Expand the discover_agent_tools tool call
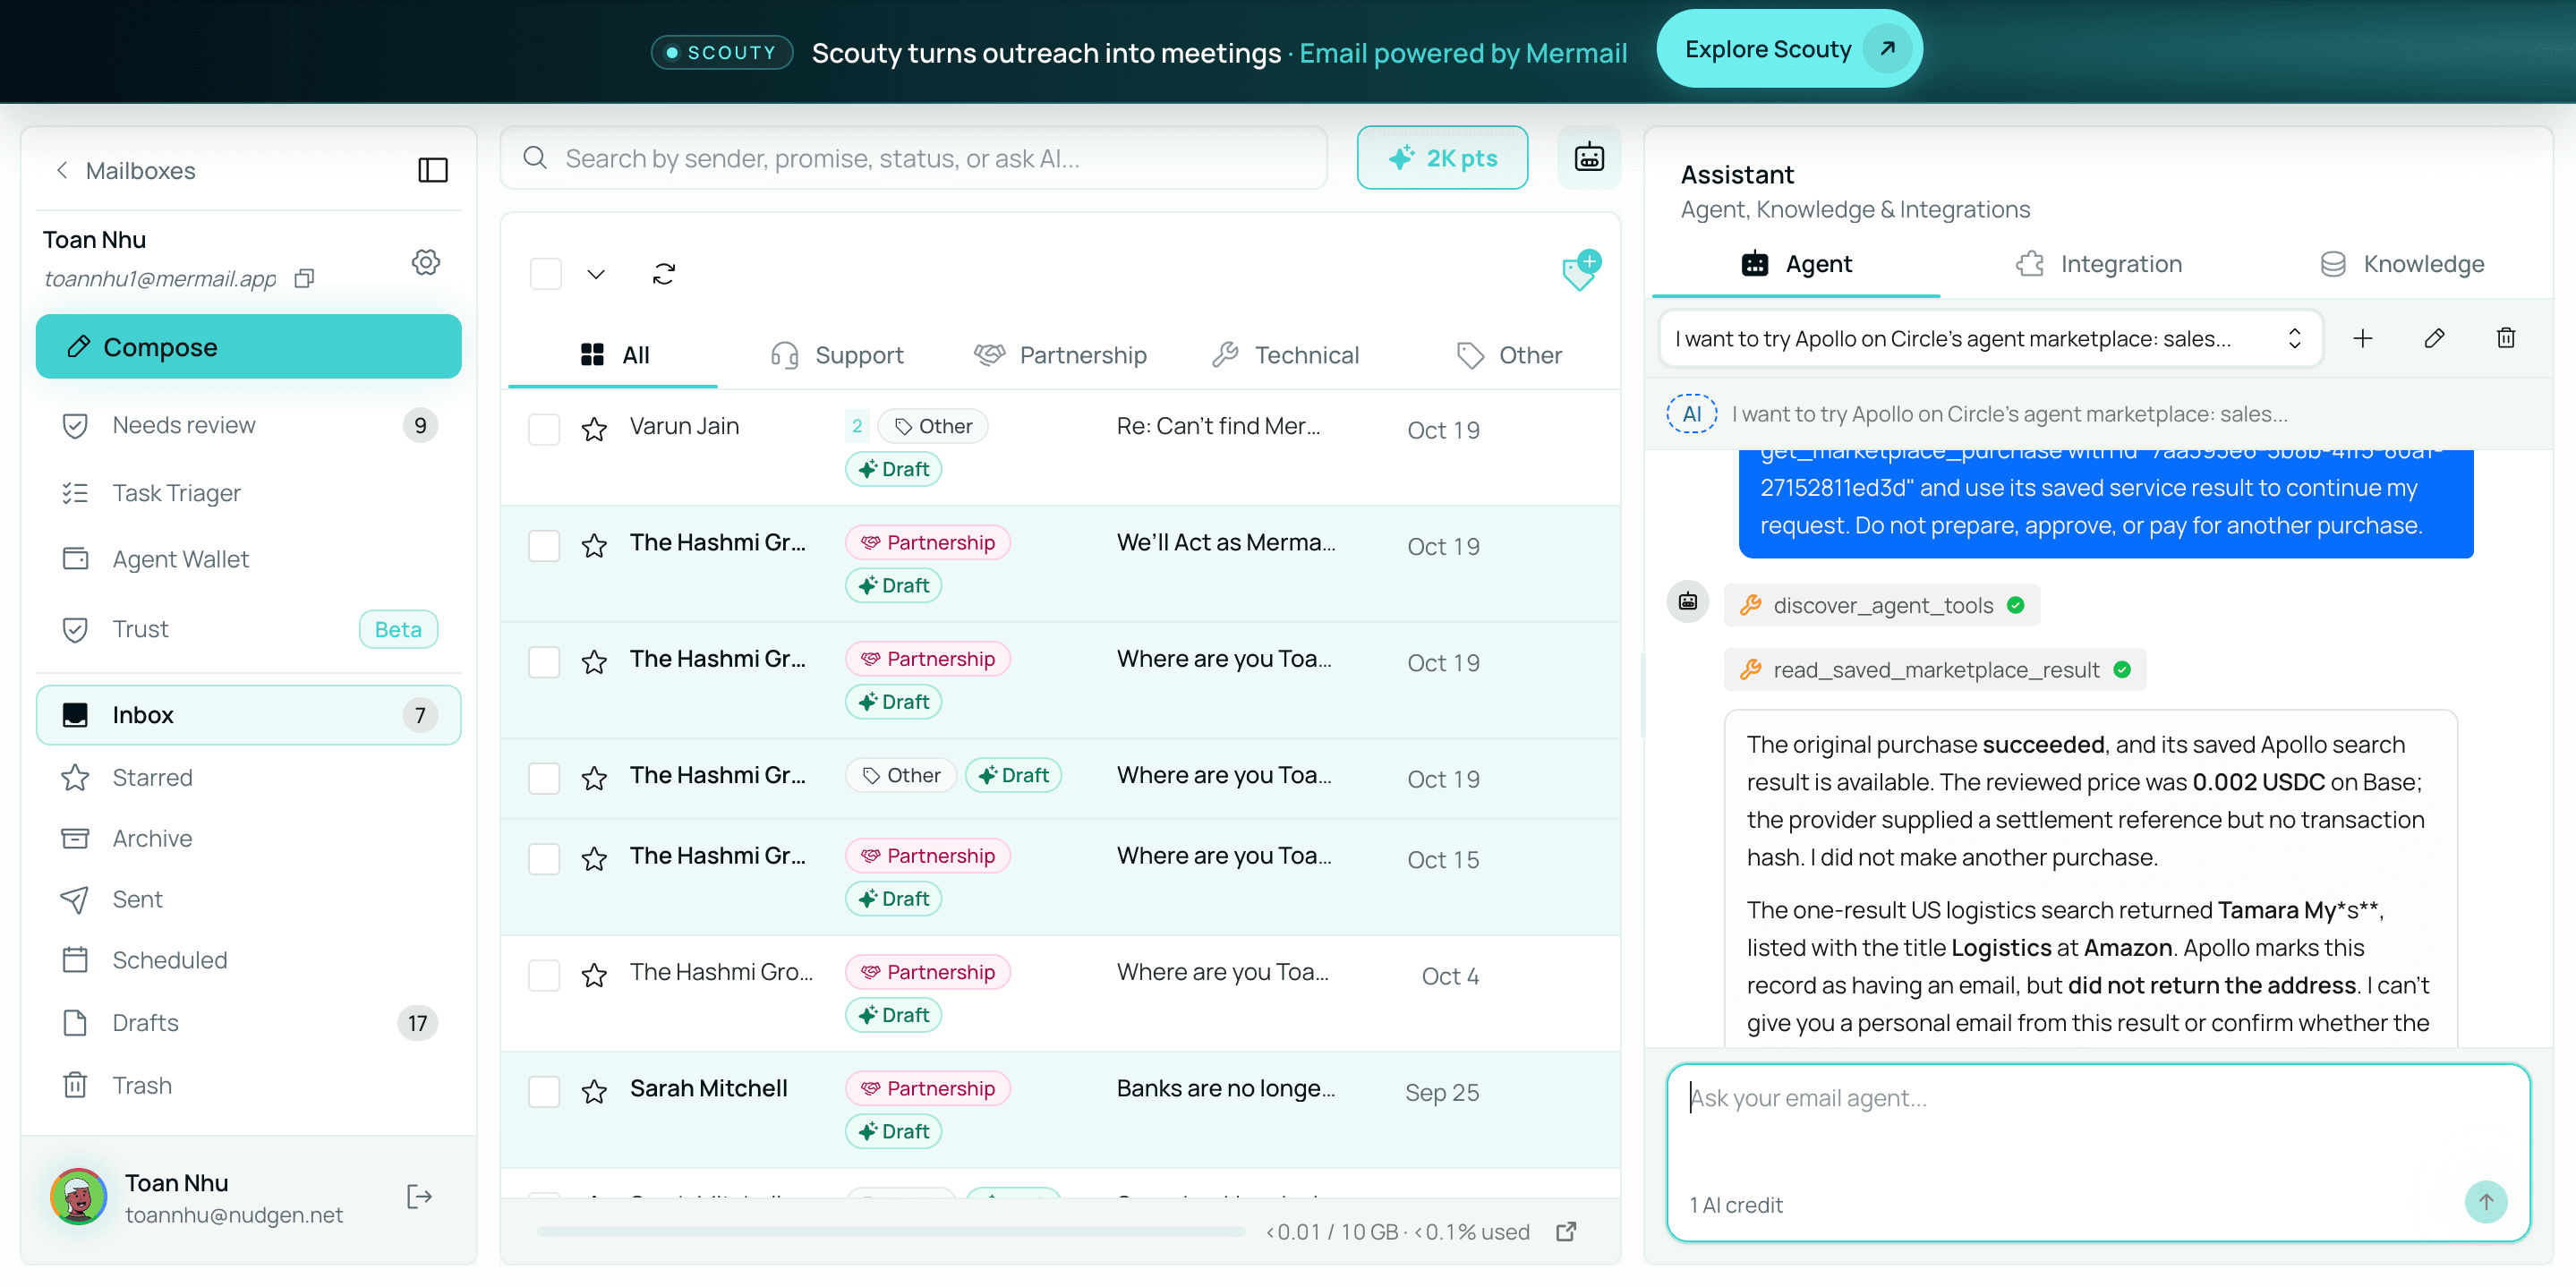This screenshot has height=1287, width=2576. 1882,606
